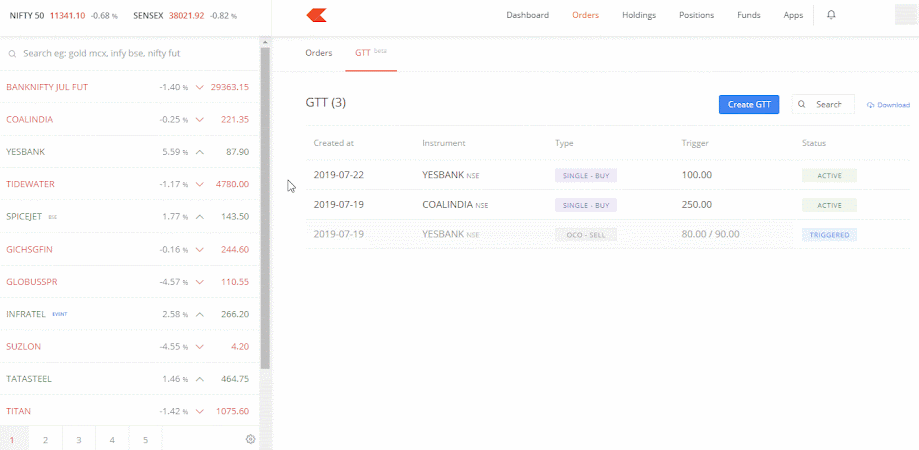Viewport: 919px width, 450px height.
Task: Click up arrow beside YESBANK watchlist row
Action: click(x=200, y=152)
